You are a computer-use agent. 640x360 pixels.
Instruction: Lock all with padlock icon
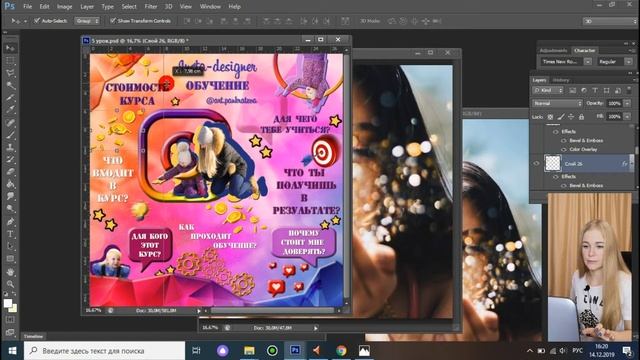pos(582,117)
